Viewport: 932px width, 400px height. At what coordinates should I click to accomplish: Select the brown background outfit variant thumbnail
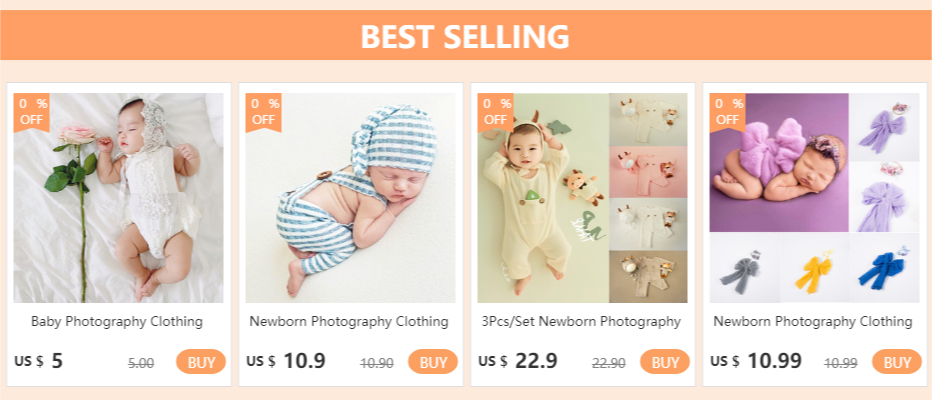(648, 276)
